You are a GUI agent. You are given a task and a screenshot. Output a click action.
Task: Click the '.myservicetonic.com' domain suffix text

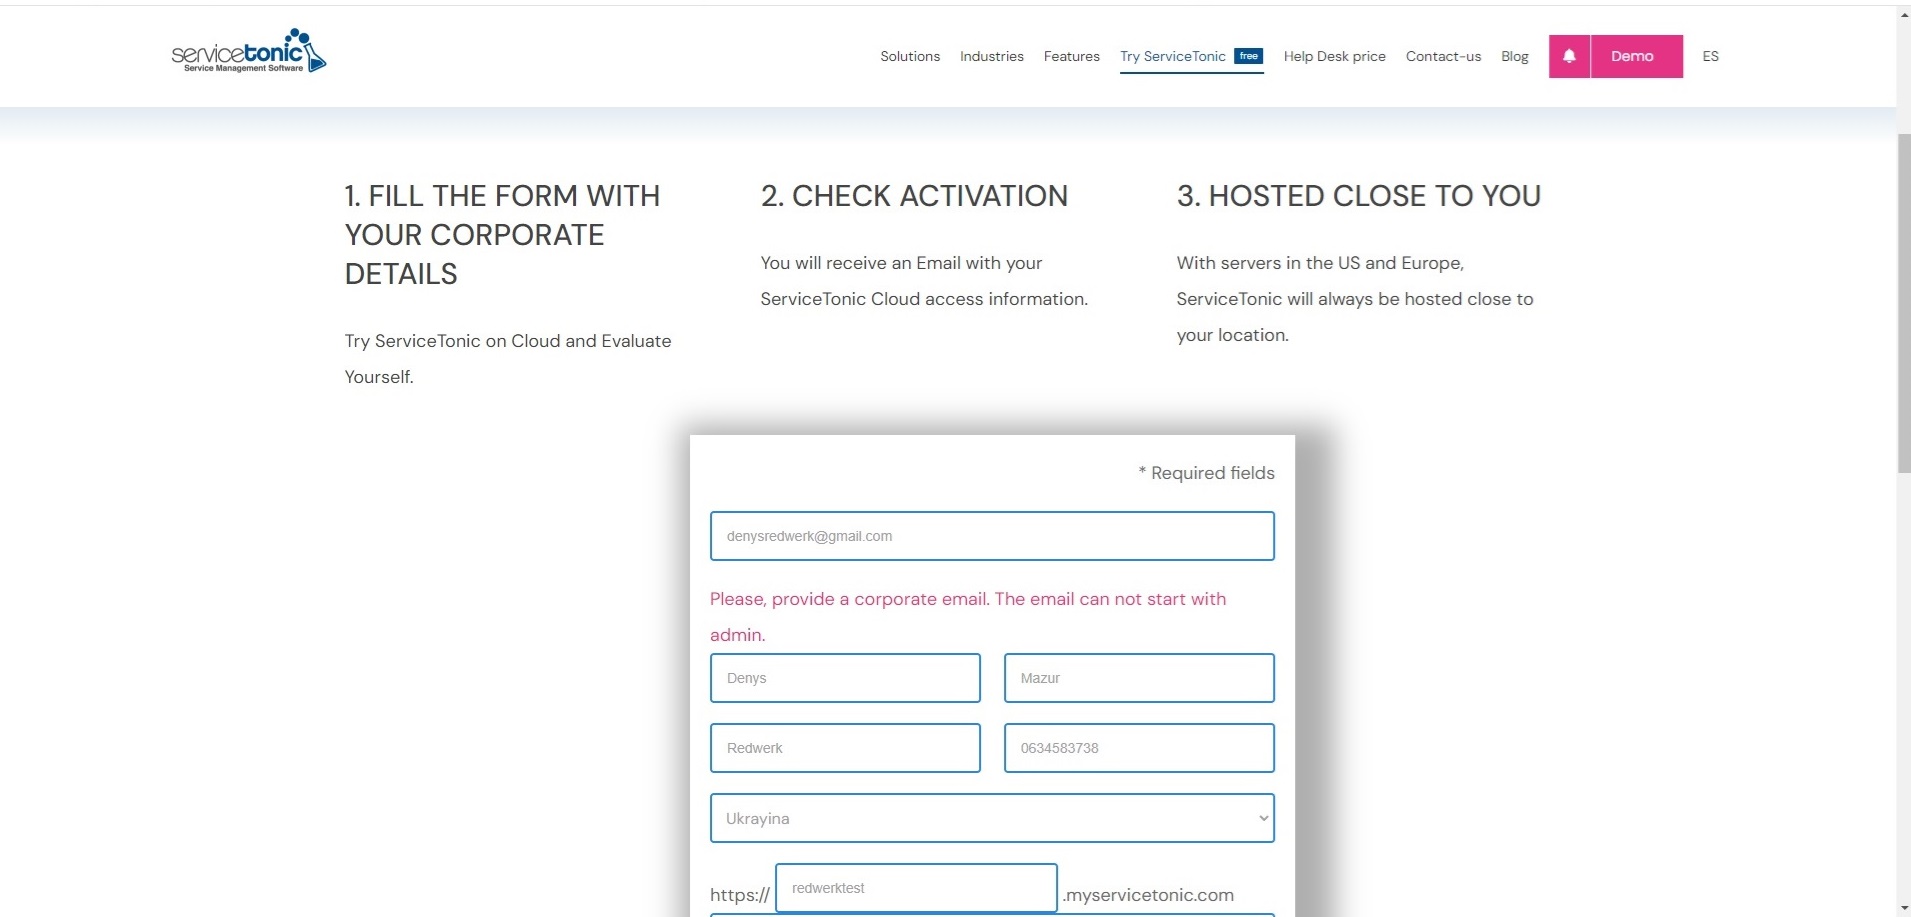[1148, 895]
